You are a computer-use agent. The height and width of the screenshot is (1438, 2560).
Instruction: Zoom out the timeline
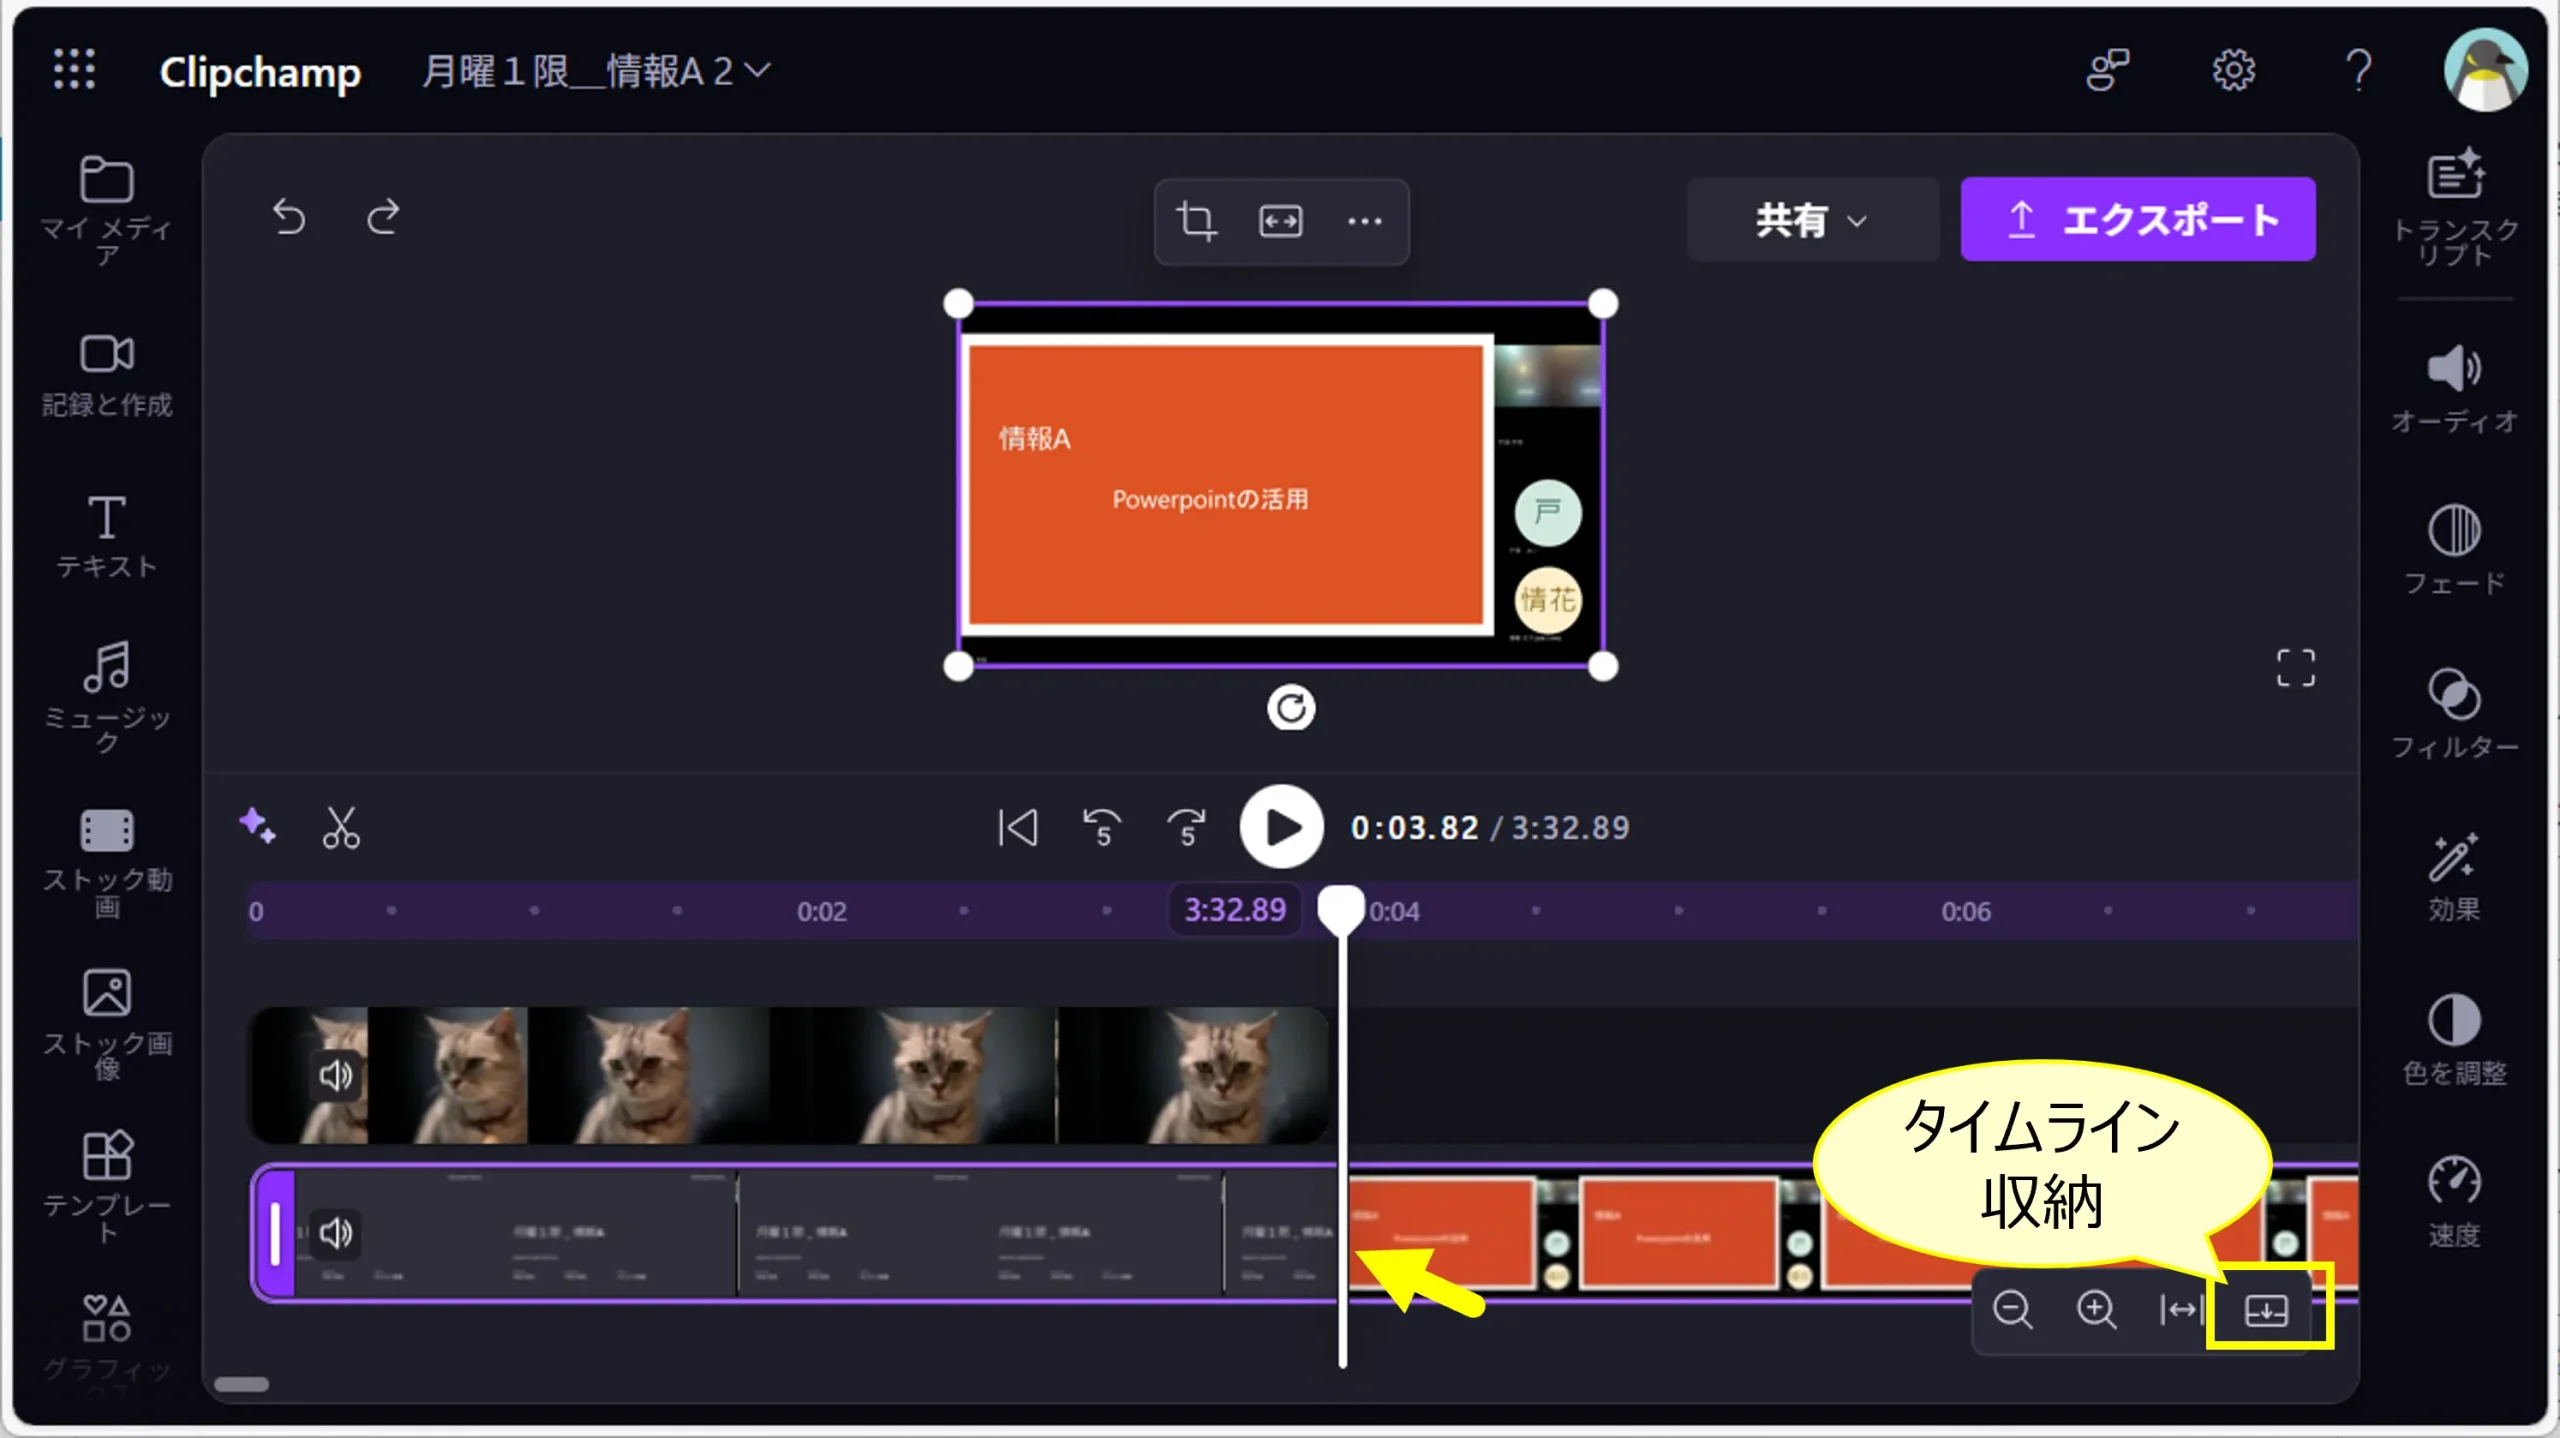[2012, 1309]
